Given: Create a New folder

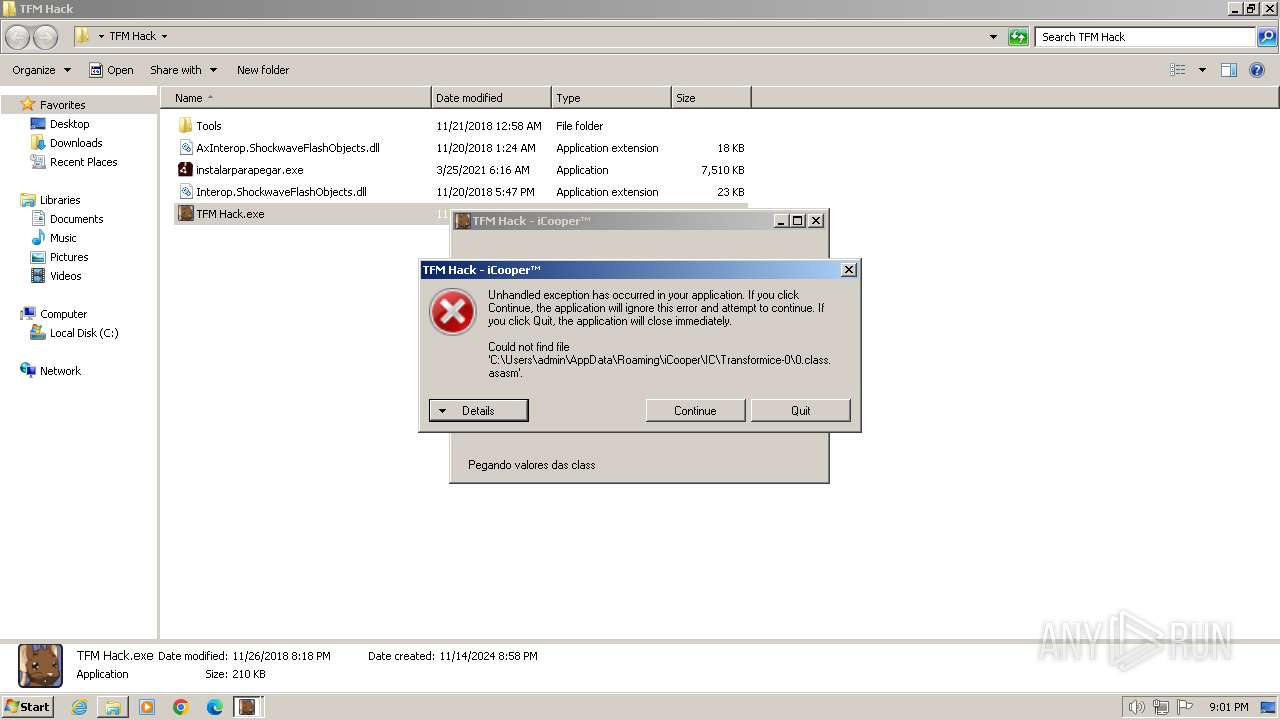Looking at the screenshot, I should (x=263, y=70).
